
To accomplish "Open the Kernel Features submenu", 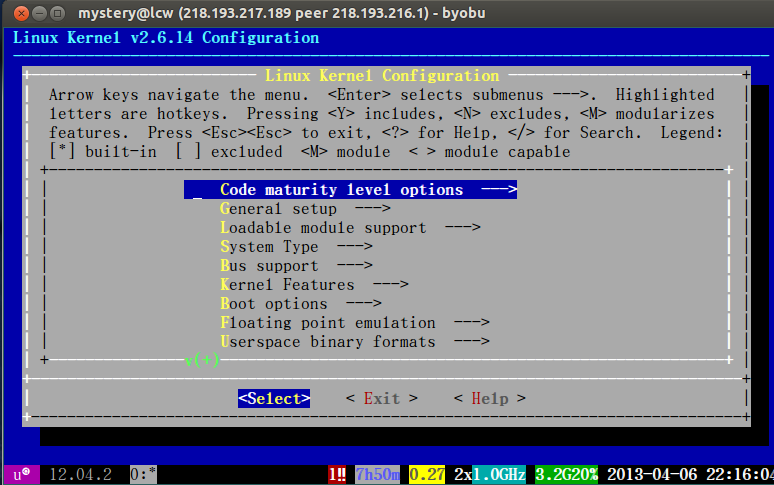I will [314, 284].
